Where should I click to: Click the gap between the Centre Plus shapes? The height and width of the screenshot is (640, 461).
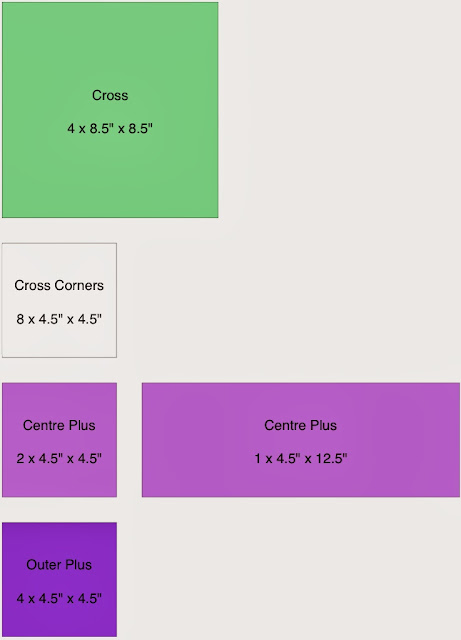[129, 440]
